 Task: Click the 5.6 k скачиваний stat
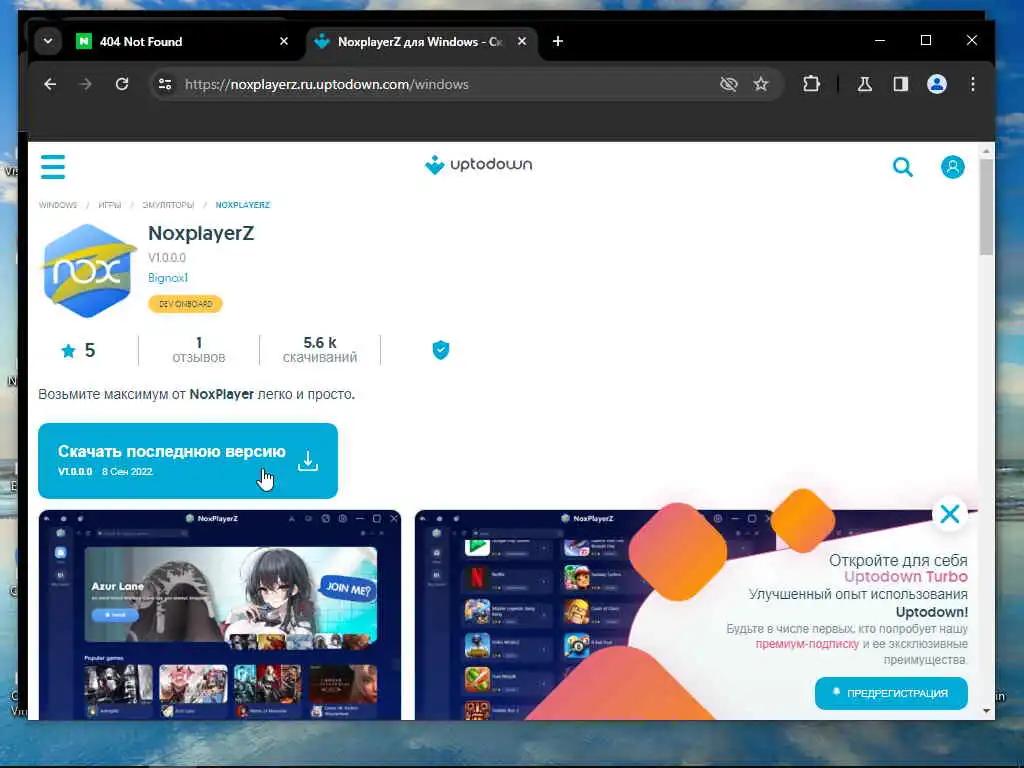point(320,350)
